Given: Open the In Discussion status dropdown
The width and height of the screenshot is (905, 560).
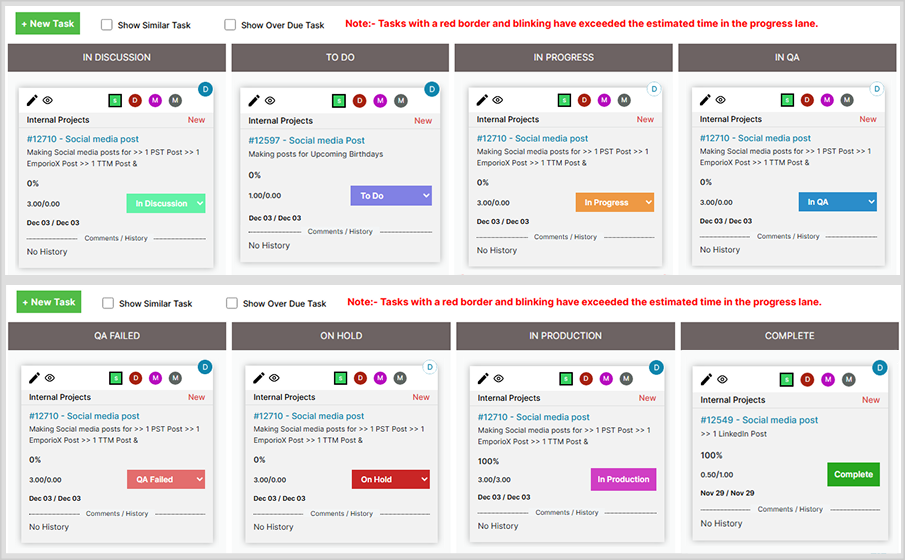Looking at the screenshot, I should click(166, 203).
